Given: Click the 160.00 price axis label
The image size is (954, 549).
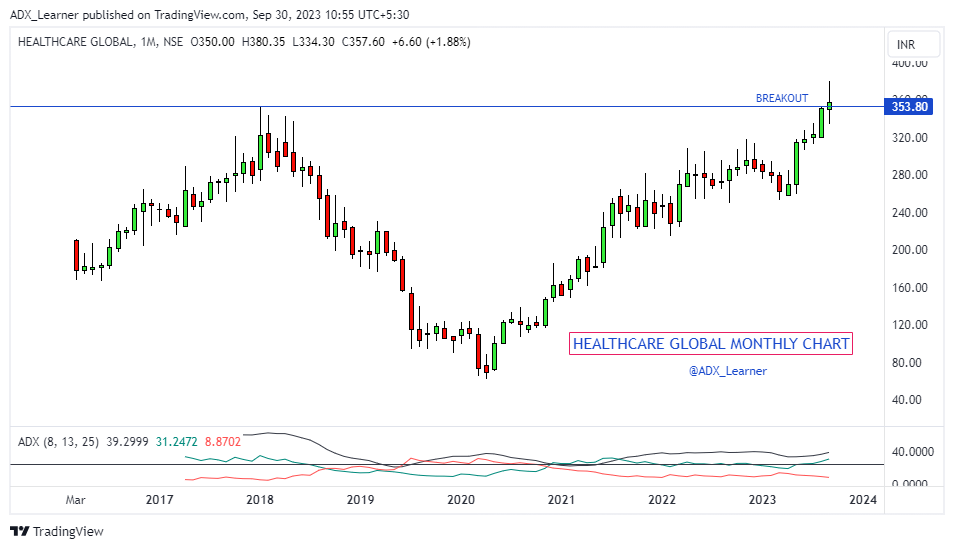Looking at the screenshot, I should [910, 288].
